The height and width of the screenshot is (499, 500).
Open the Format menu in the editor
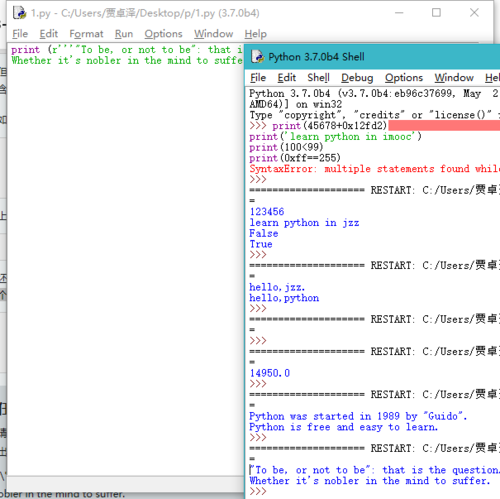[86, 34]
